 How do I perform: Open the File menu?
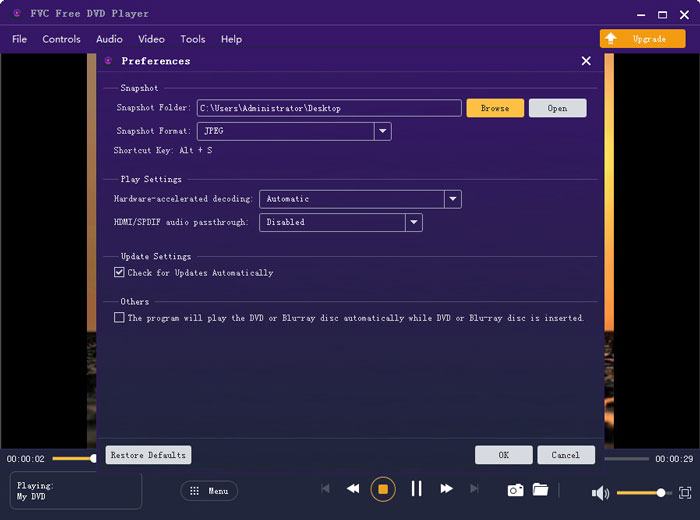(x=19, y=39)
